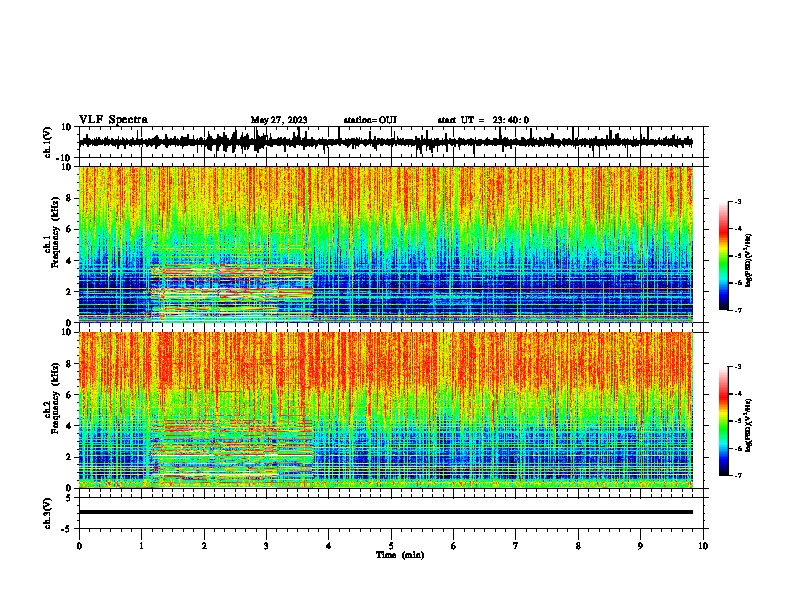Image resolution: width=792 pixels, height=612 pixels.
Task: Click the "Time (min)" axis label
Action: [400, 555]
